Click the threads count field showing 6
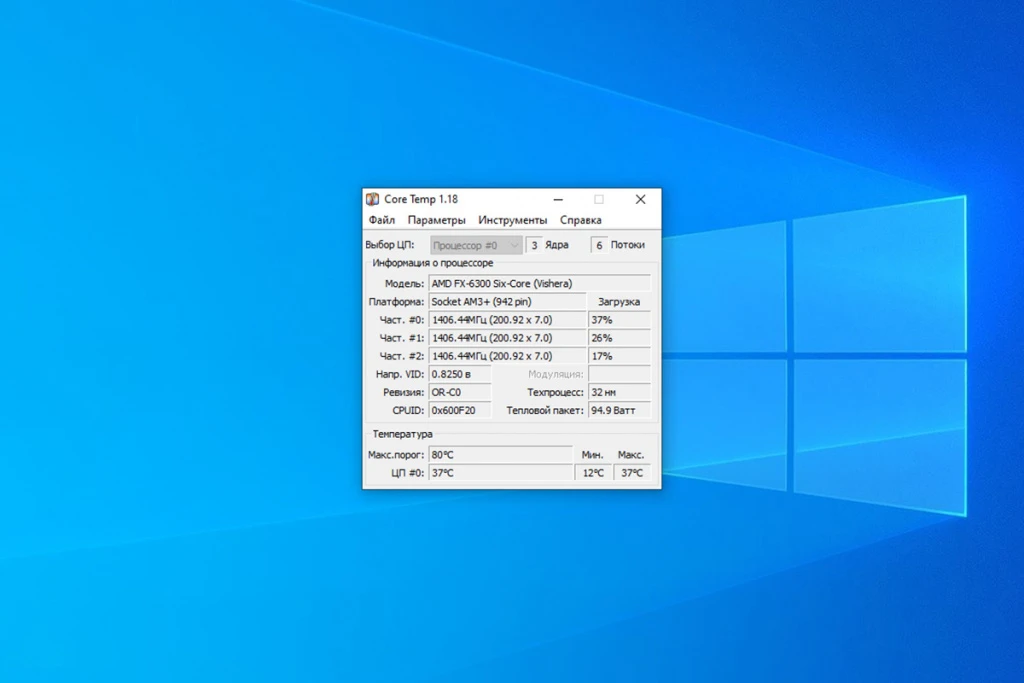The width and height of the screenshot is (1024, 683). (599, 246)
